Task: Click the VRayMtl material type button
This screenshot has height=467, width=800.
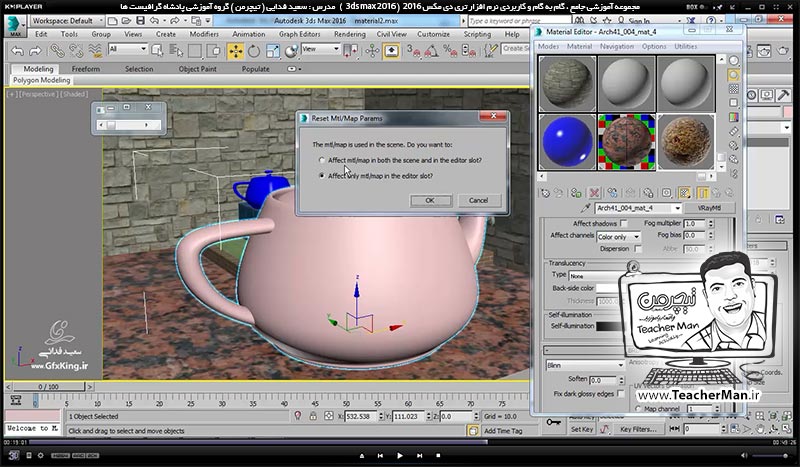Action: pos(709,208)
